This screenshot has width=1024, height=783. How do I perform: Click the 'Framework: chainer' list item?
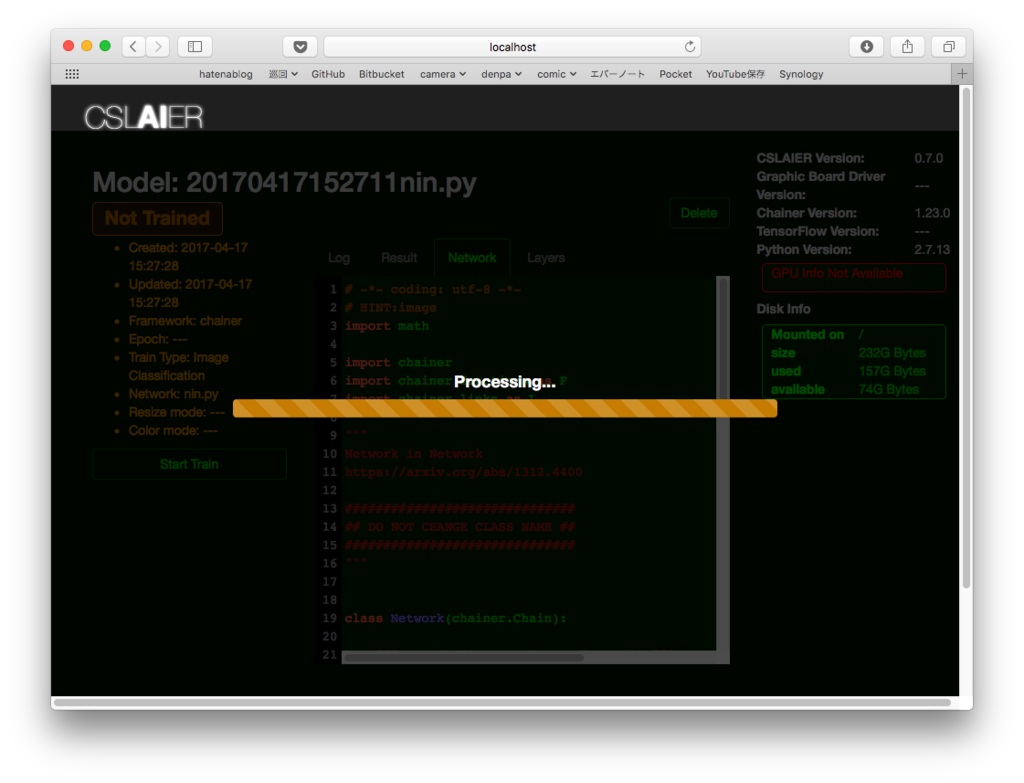click(185, 321)
